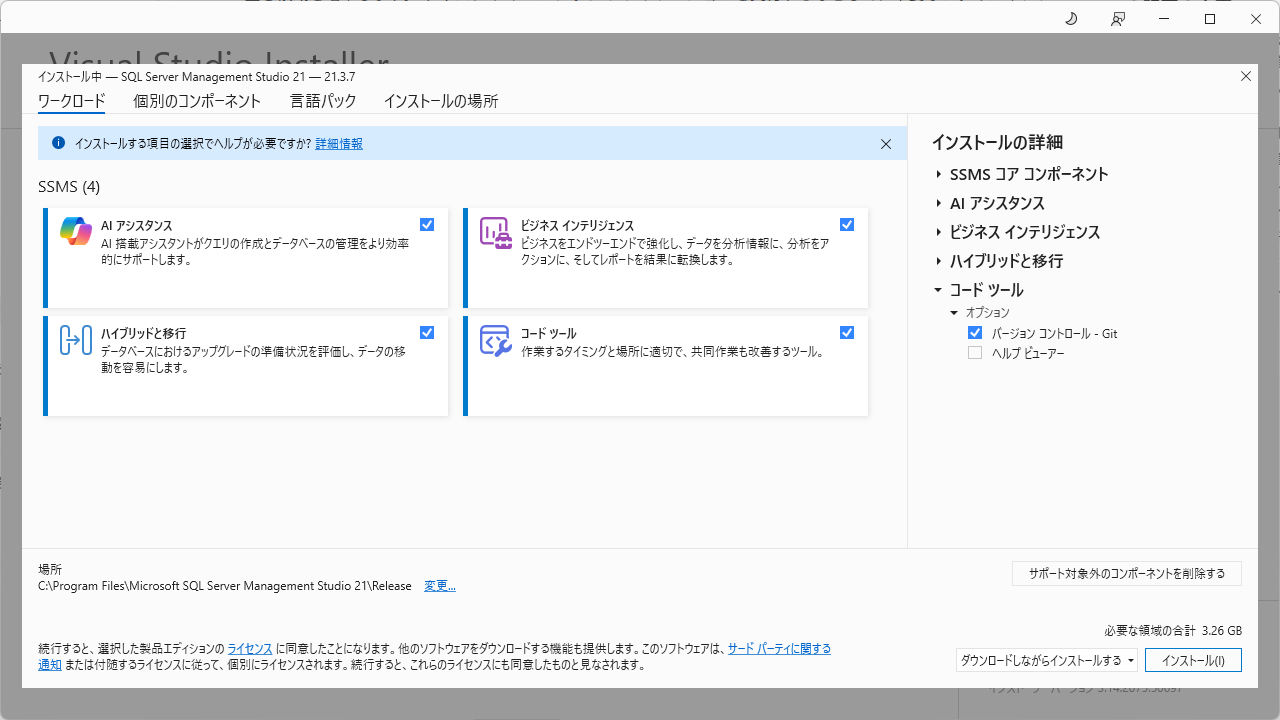Viewport: 1280px width, 720px height.
Task: Uncheck バージョン コントロール - Git option
Action: [975, 333]
